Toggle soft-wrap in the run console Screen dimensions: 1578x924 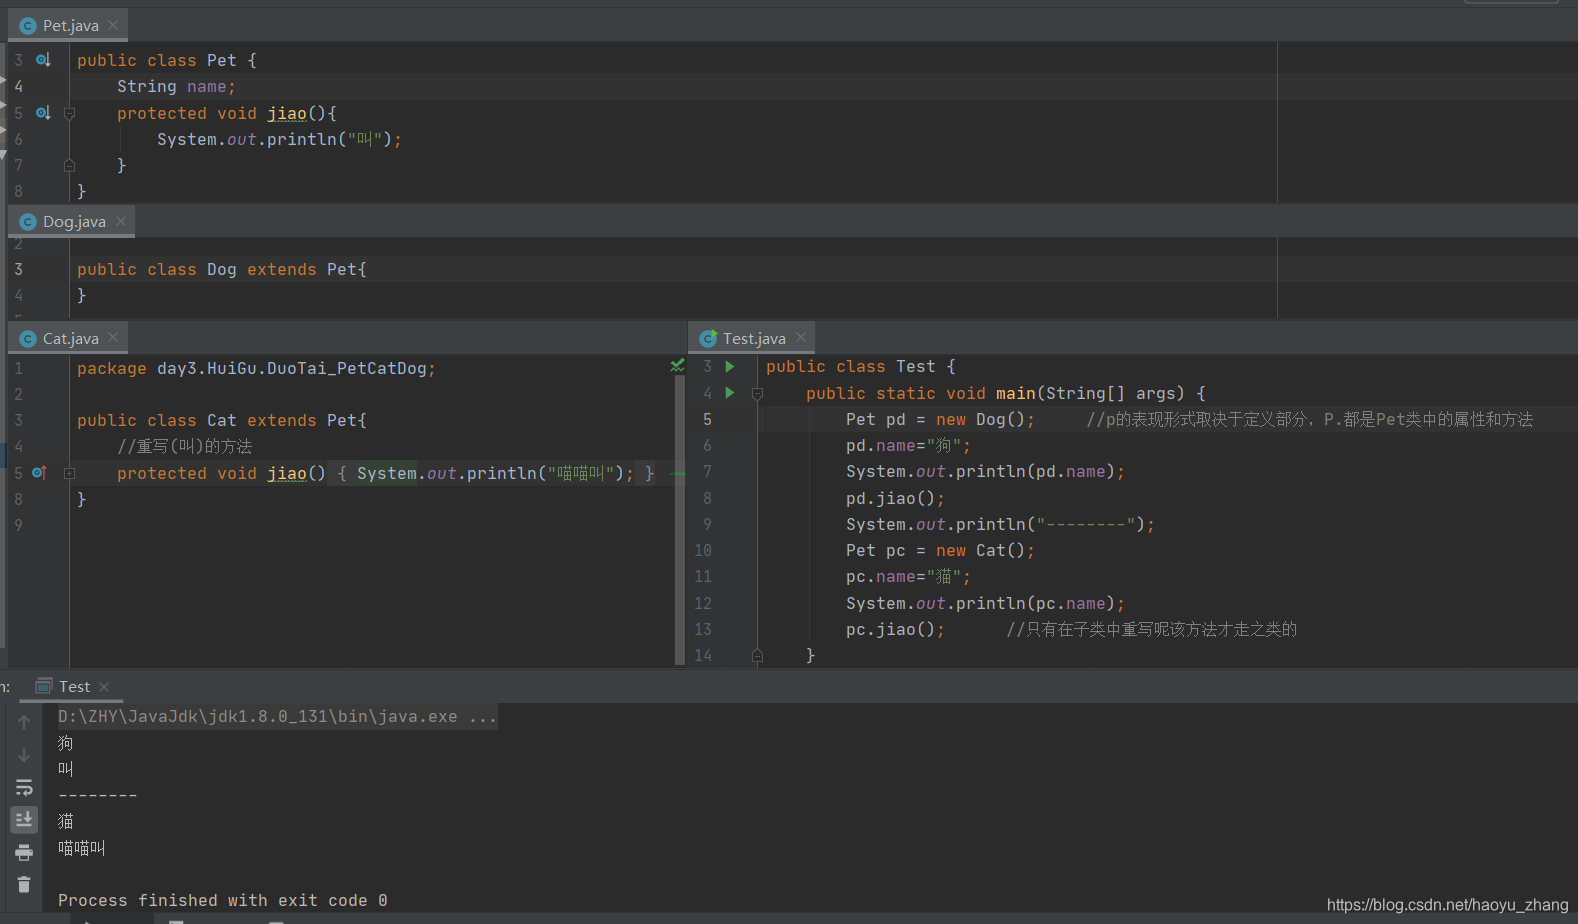point(24,788)
